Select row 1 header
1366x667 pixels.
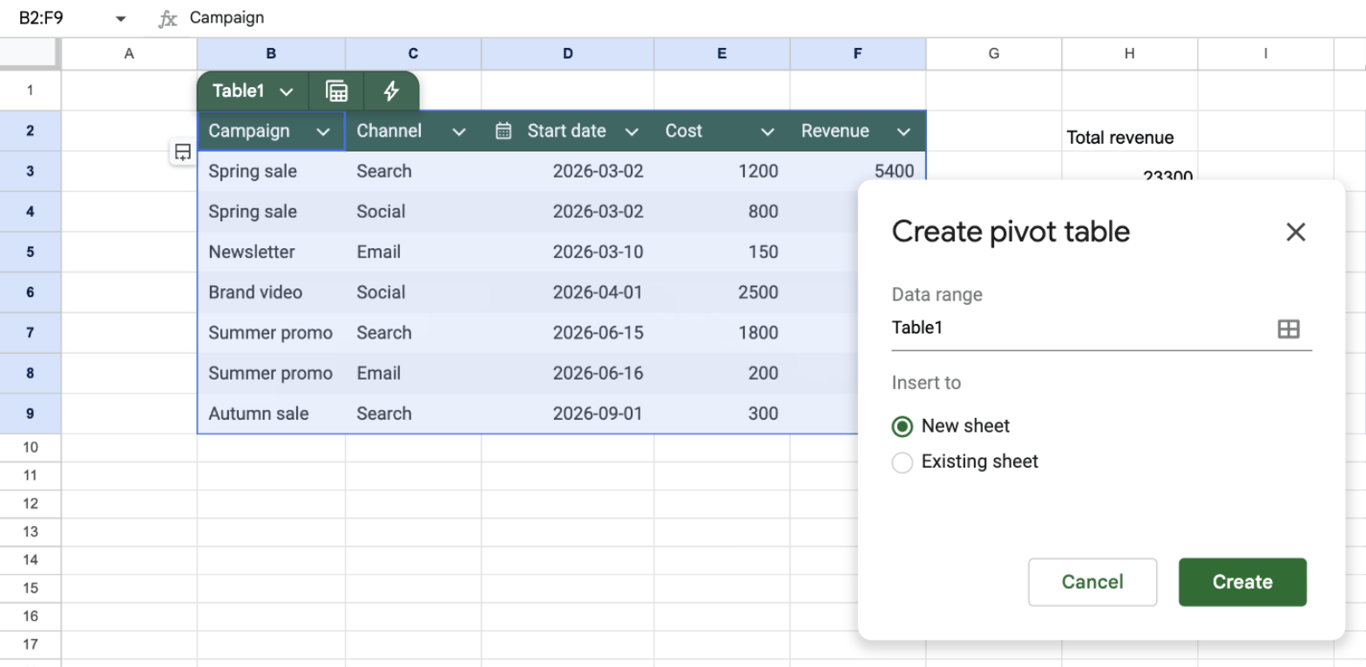point(30,91)
